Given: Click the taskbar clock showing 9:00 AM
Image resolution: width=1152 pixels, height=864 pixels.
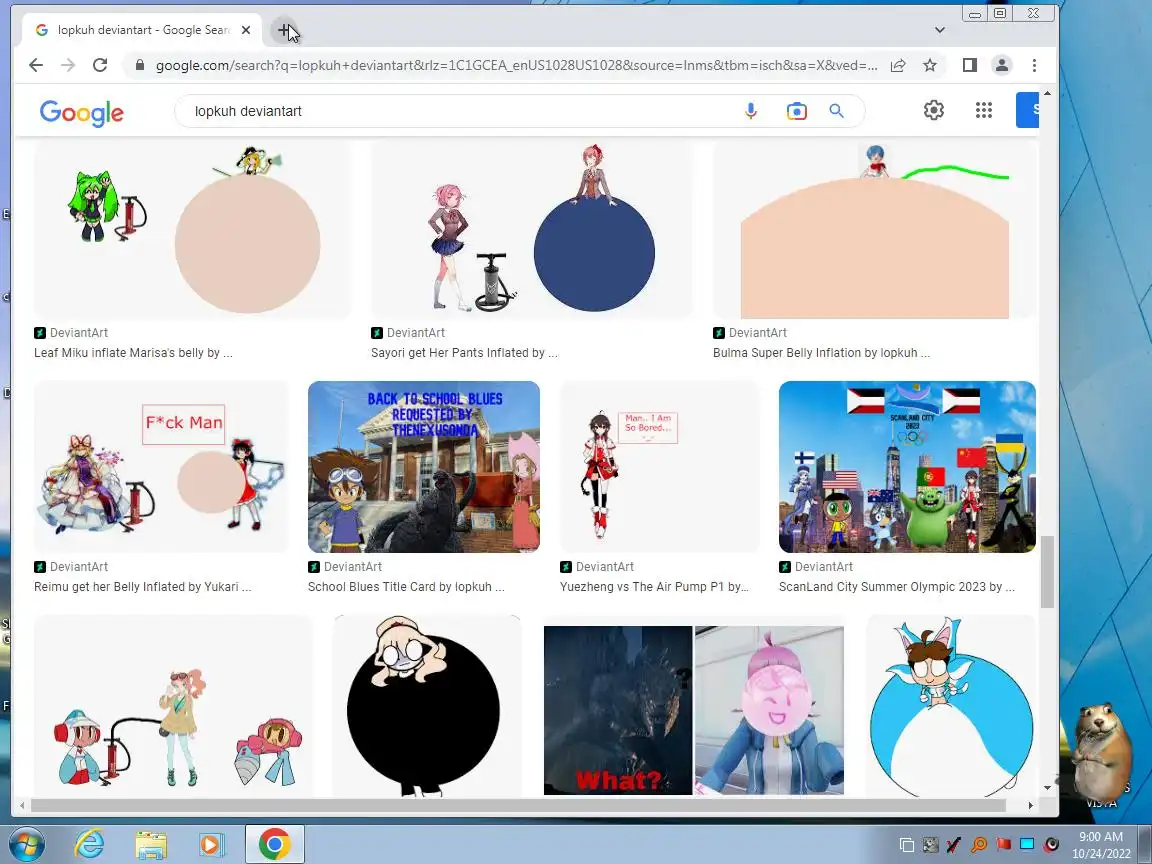Looking at the screenshot, I should pos(1101,837).
